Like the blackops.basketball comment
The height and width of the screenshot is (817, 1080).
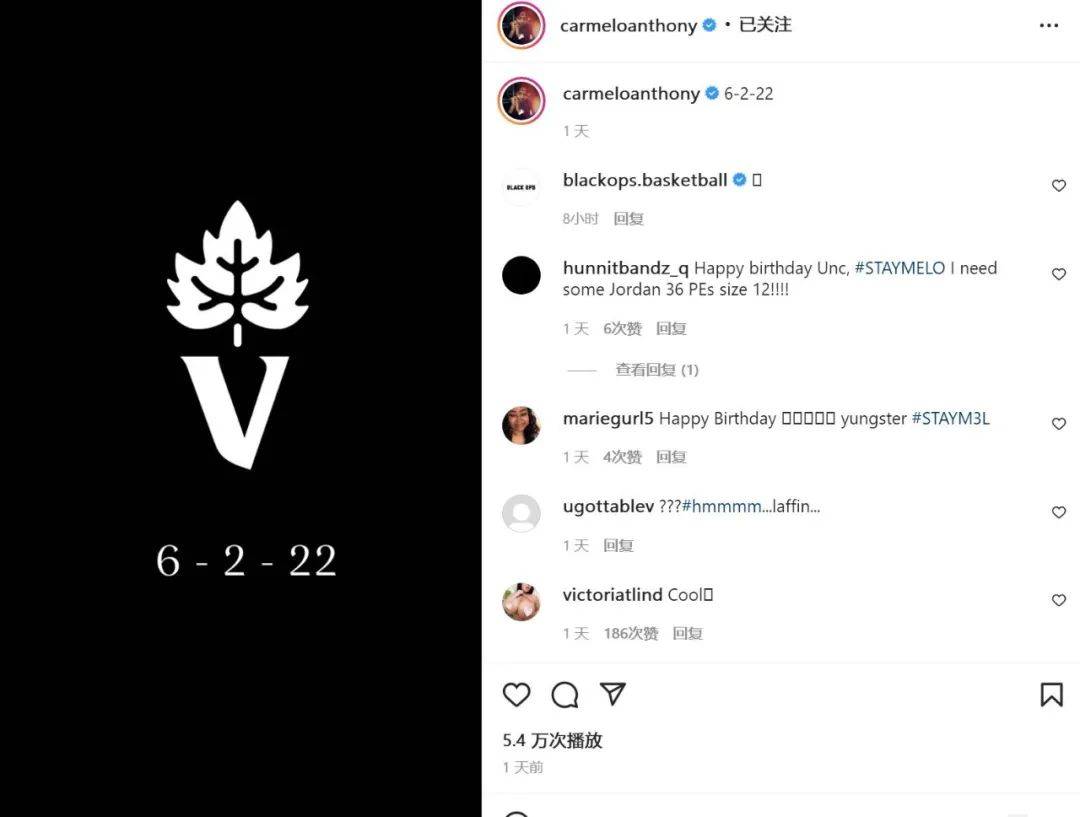1059,186
